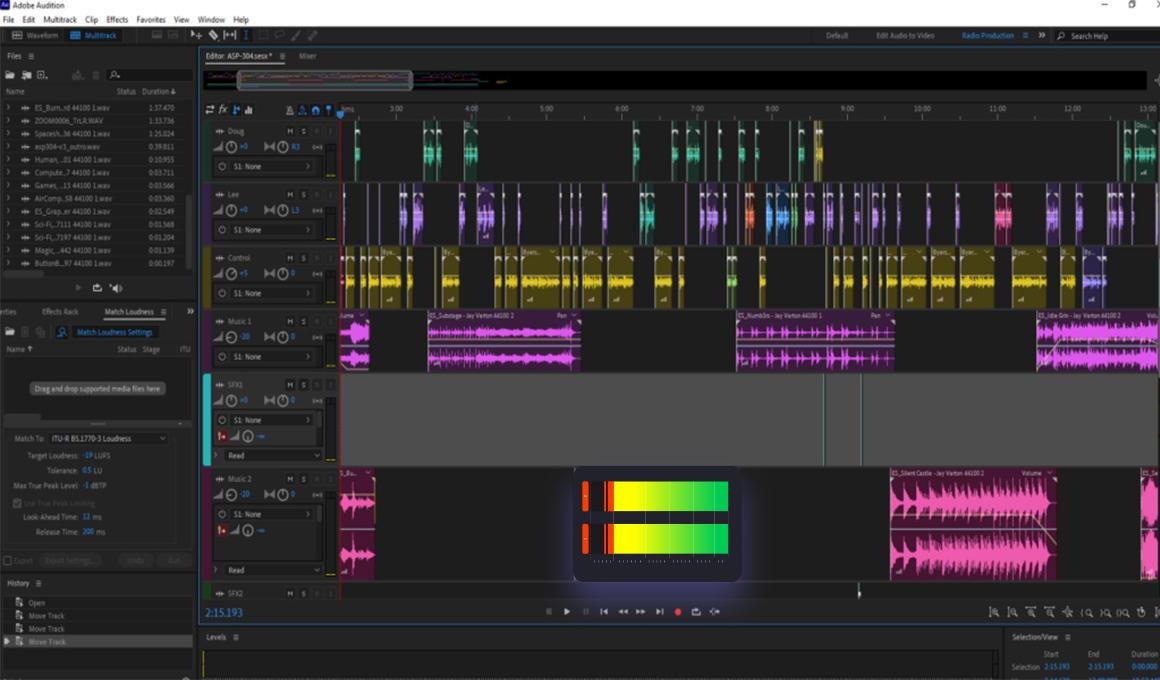
Task: Click the New File icon in Files panel
Action: [42, 75]
